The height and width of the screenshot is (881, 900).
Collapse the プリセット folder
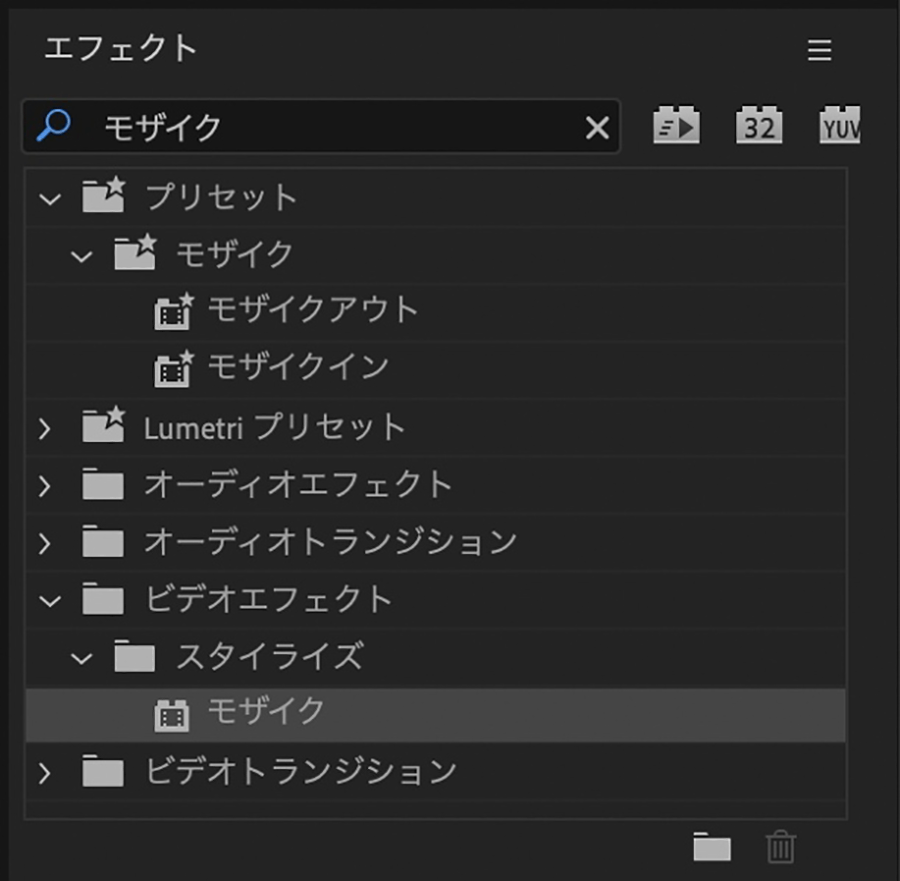49,198
